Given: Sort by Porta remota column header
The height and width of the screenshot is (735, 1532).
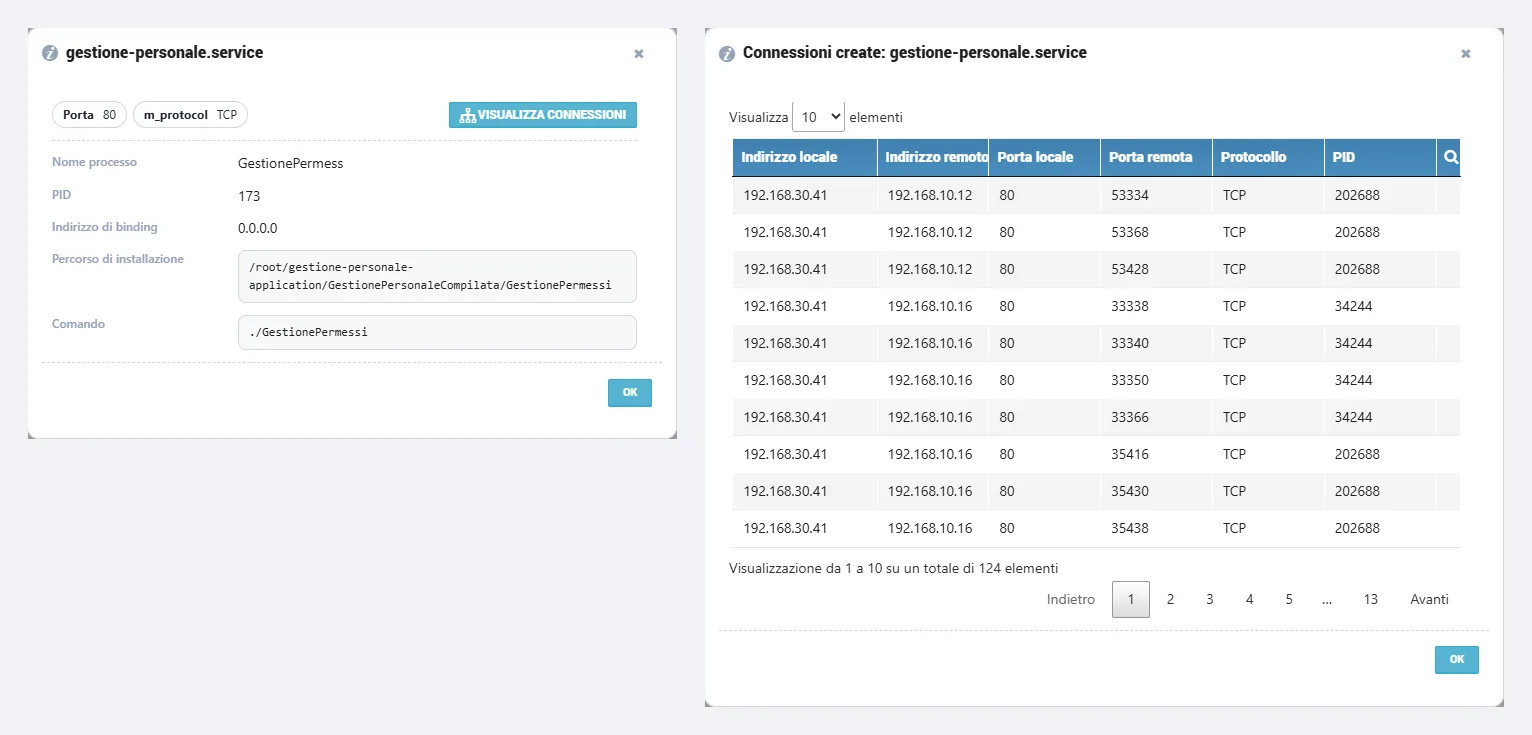Looking at the screenshot, I should click(1157, 158).
